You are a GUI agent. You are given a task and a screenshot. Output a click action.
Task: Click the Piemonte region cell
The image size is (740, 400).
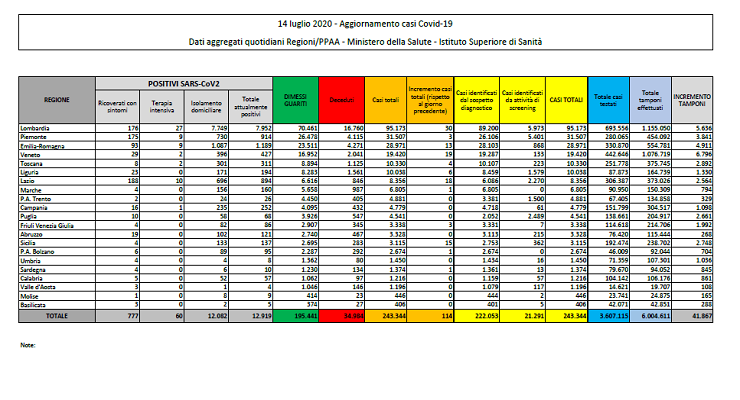tap(34, 135)
